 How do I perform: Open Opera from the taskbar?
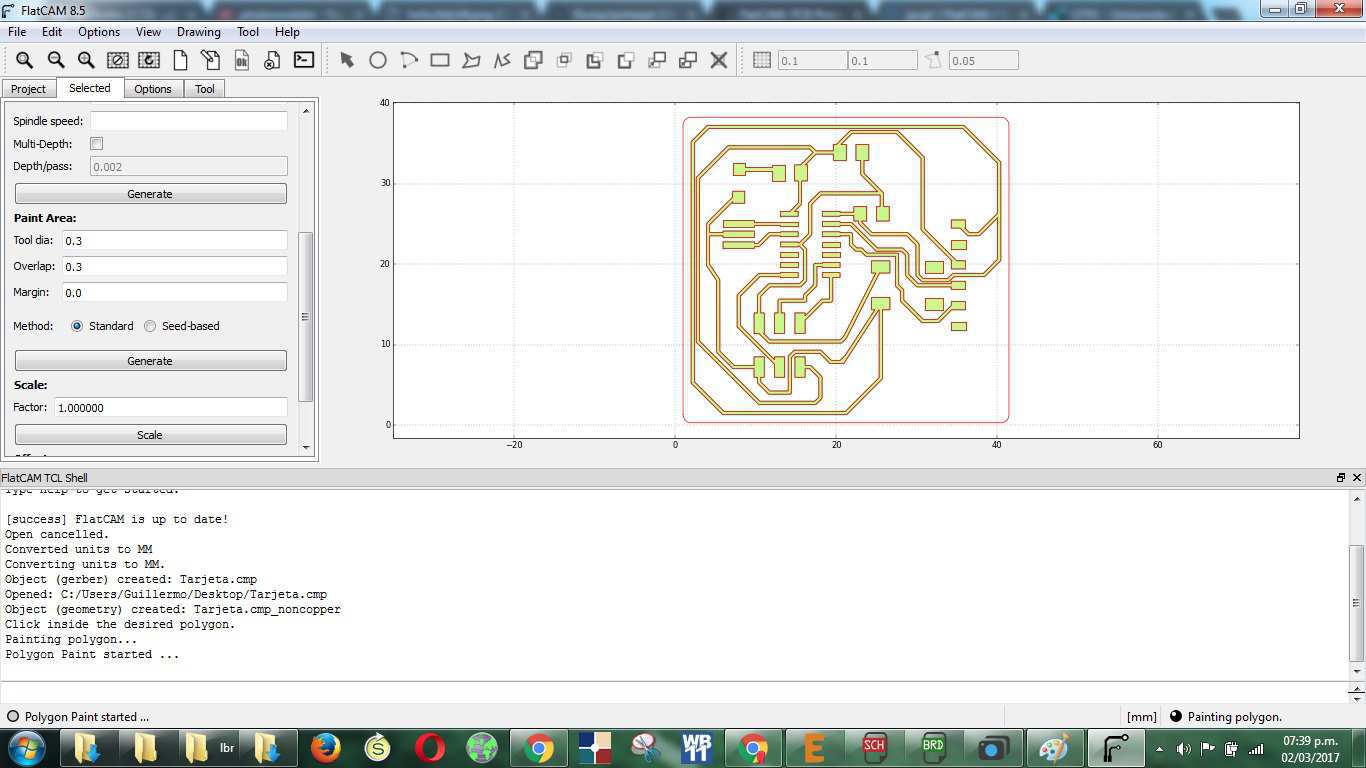coord(430,747)
